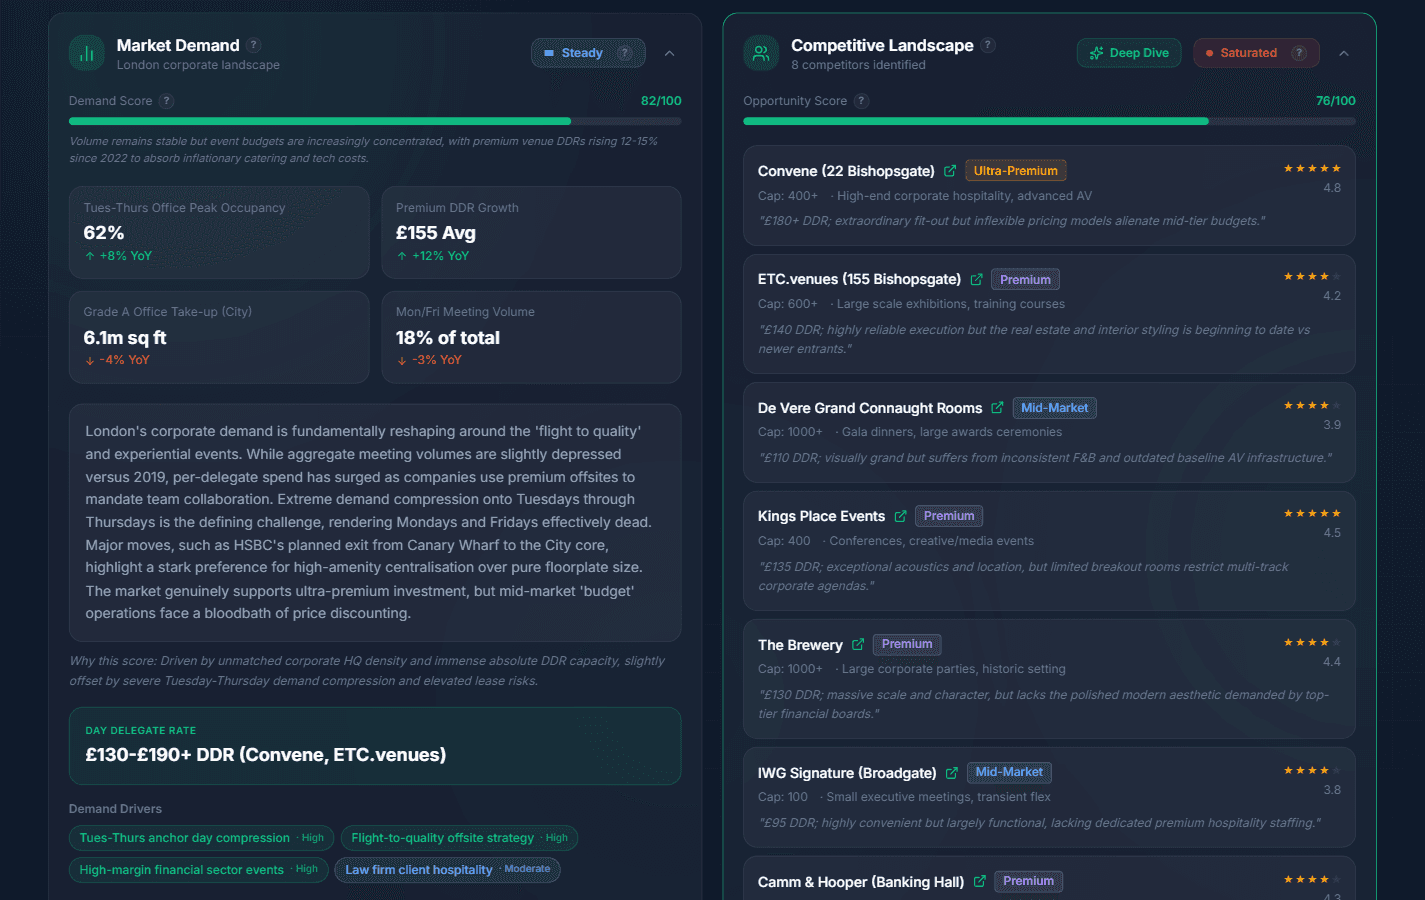Click the Day Delegate Rate box

click(x=375, y=746)
